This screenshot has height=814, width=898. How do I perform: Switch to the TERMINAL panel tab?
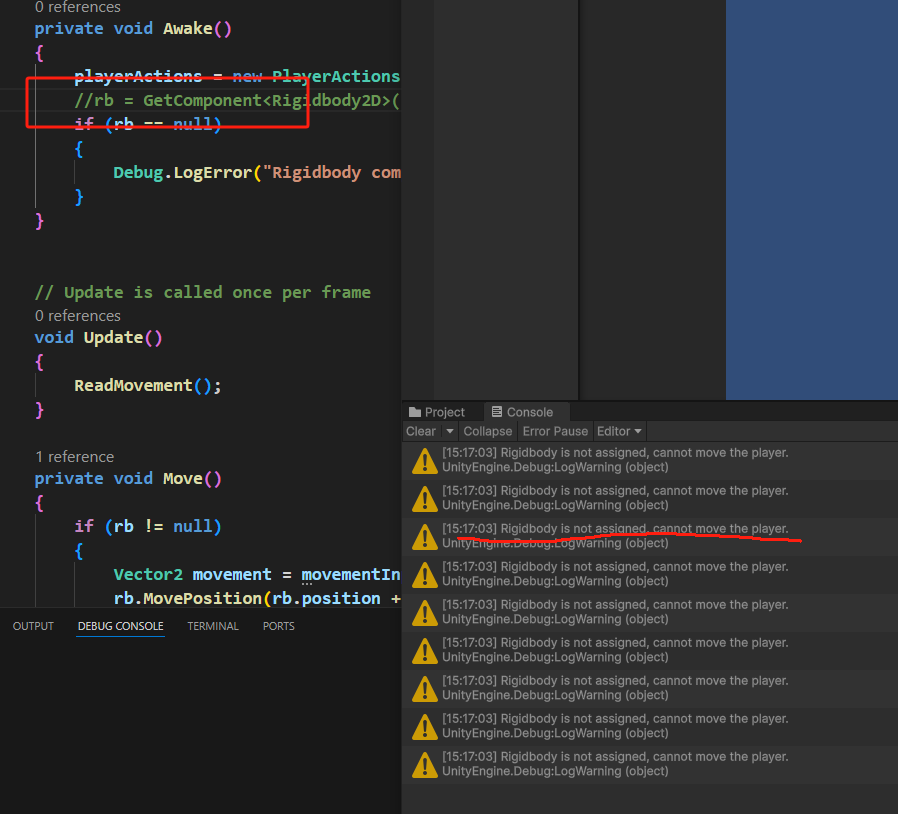pyautogui.click(x=213, y=626)
